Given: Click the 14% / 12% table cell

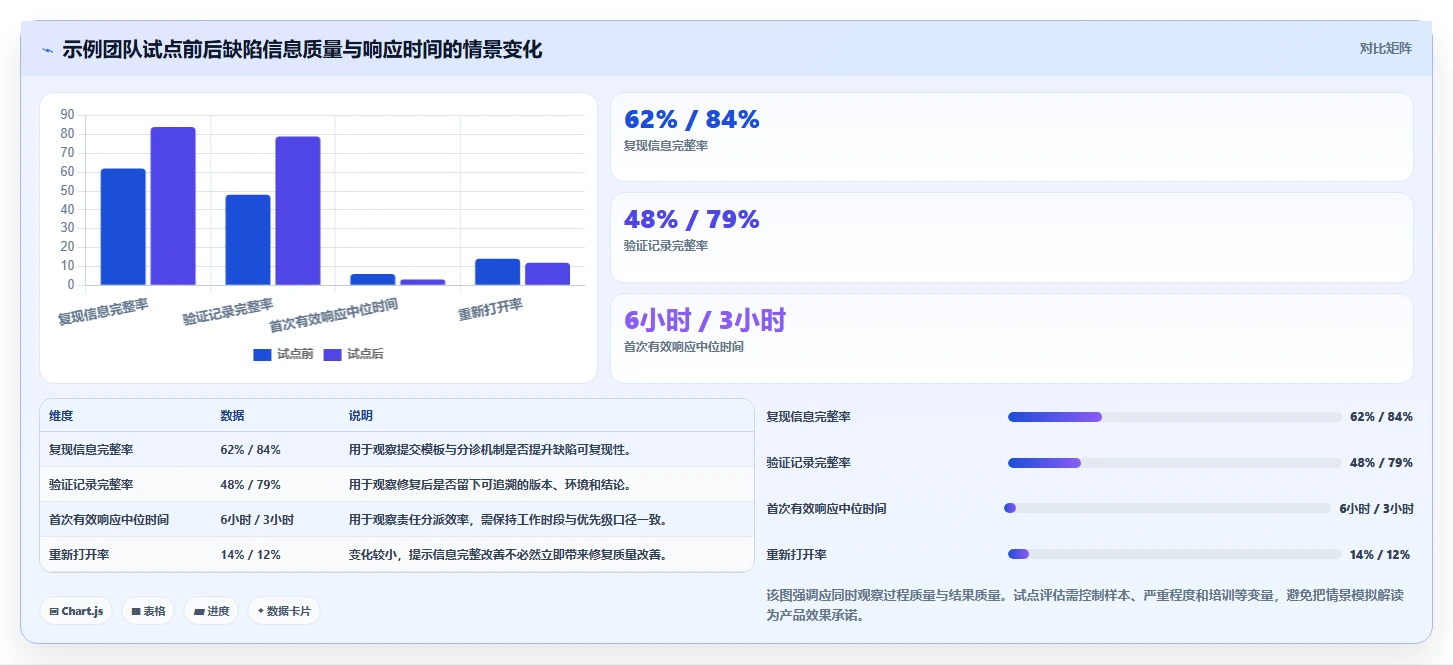Looking at the screenshot, I should 251,554.
